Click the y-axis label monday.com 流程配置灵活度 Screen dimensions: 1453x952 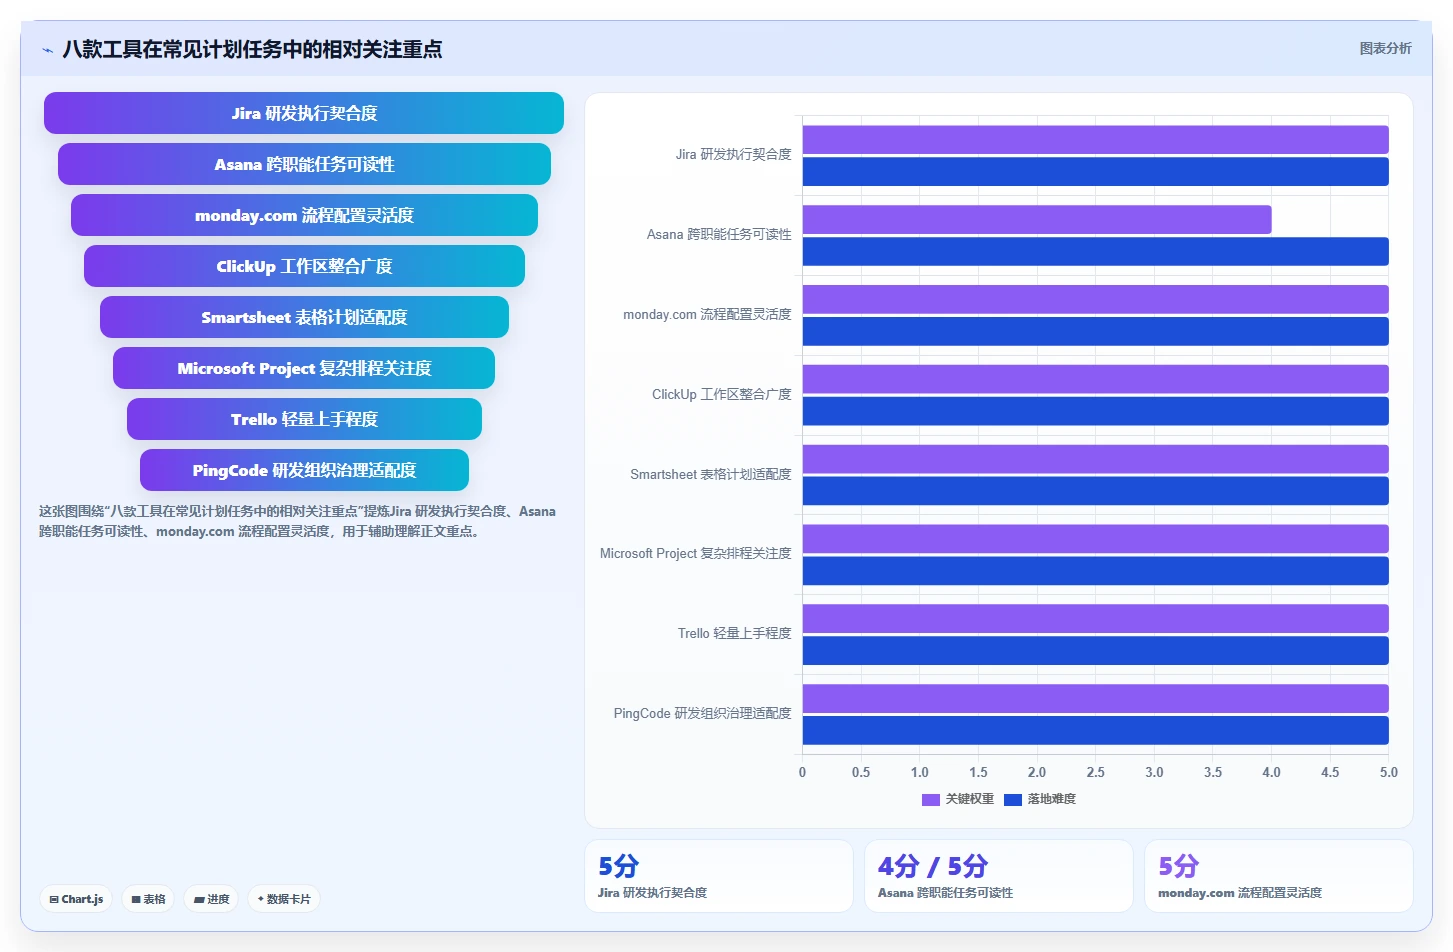[707, 315]
